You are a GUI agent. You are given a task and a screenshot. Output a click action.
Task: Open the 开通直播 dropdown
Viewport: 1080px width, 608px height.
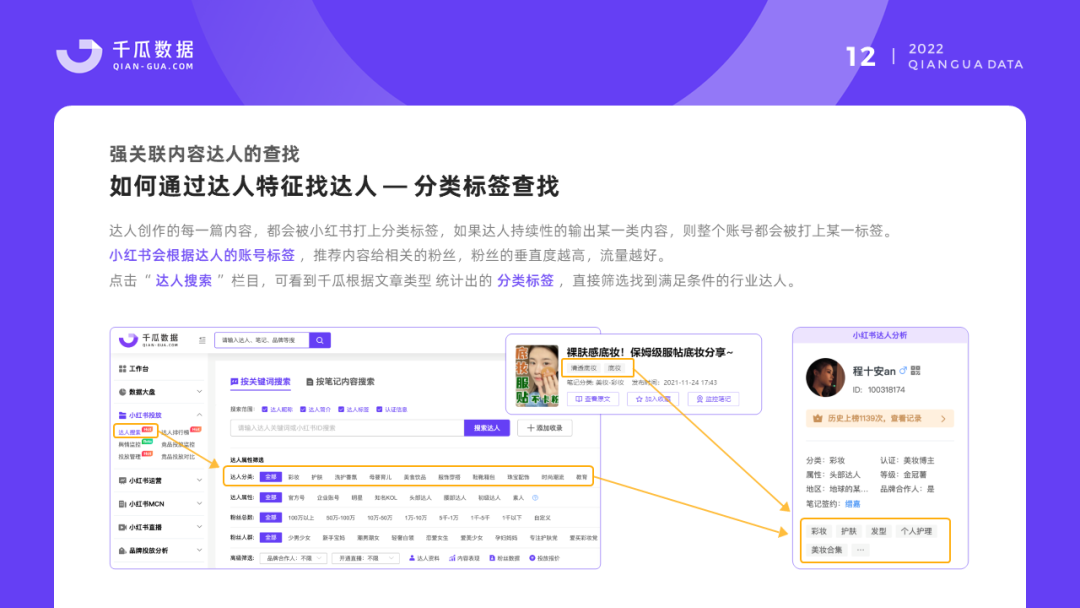pyautogui.click(x=365, y=558)
